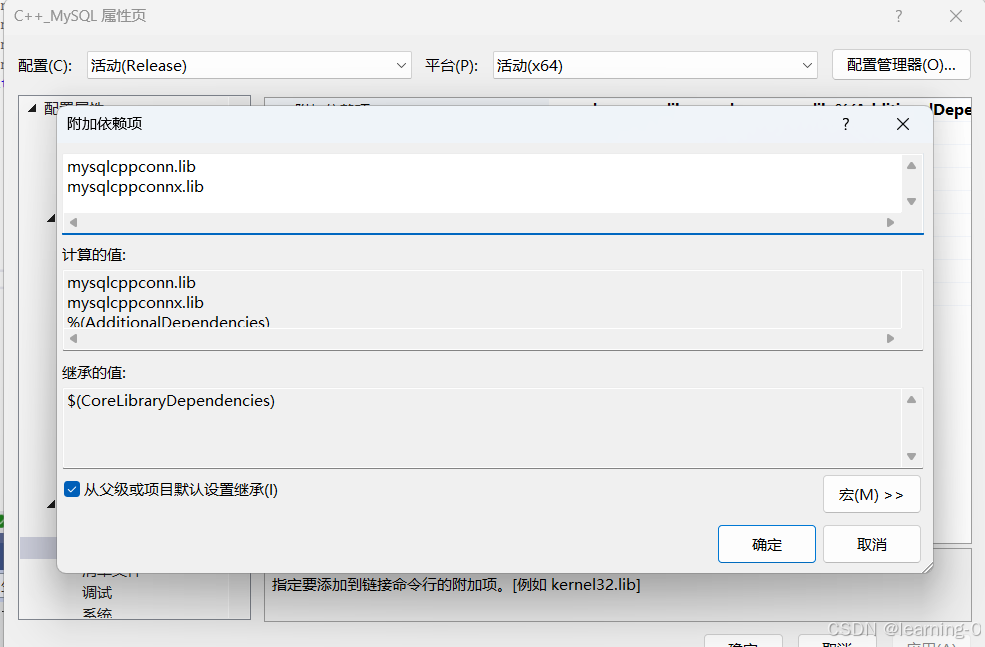This screenshot has height=647, width=985.
Task: Click the scroll-down arrow in dependencies edit box
Action: pos(911,202)
